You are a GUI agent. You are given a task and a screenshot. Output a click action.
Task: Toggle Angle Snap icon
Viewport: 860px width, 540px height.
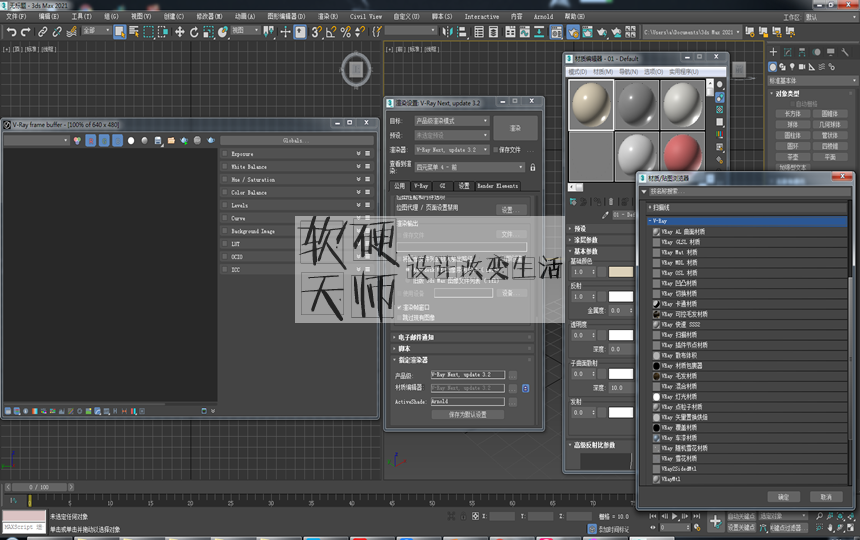tap(331, 32)
